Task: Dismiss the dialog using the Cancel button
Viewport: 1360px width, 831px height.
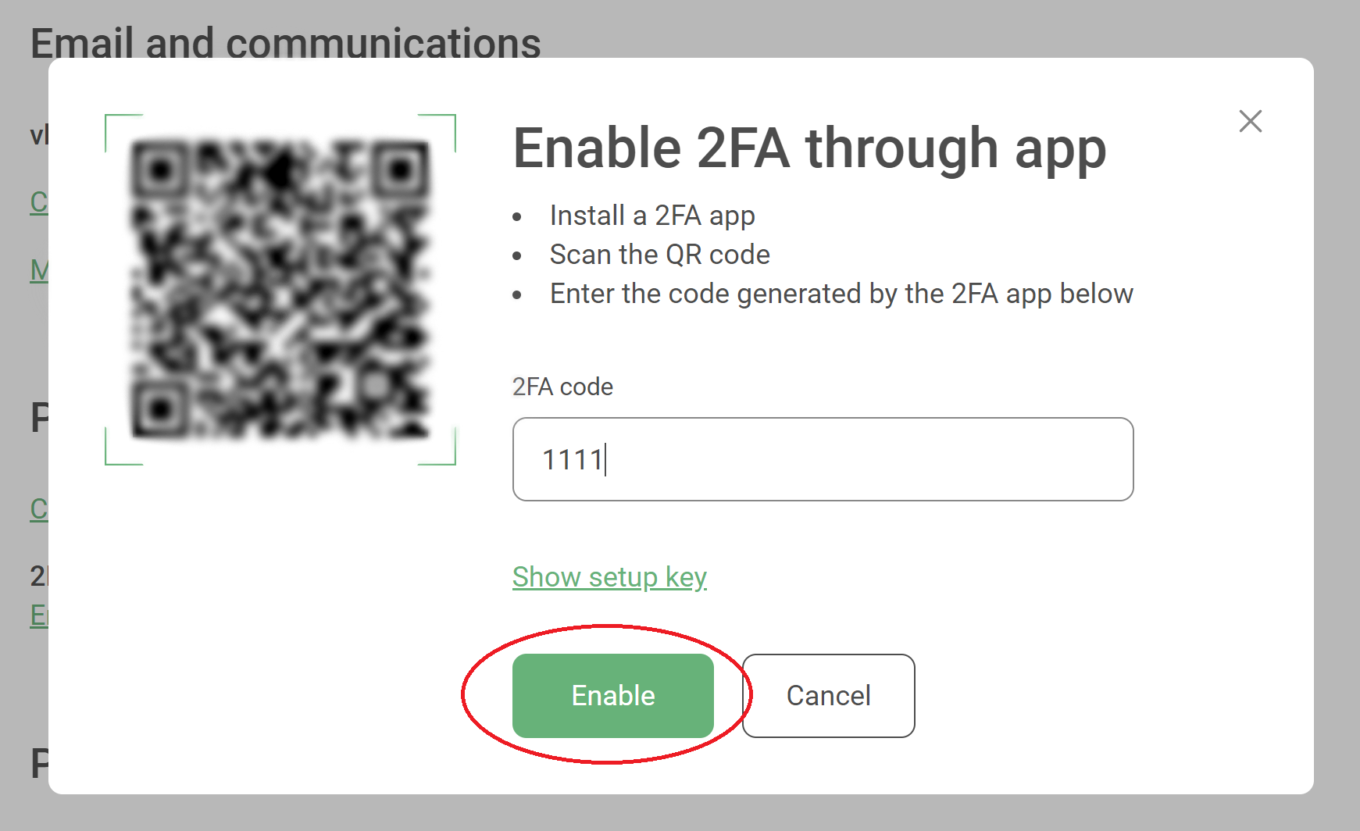Action: [x=828, y=696]
